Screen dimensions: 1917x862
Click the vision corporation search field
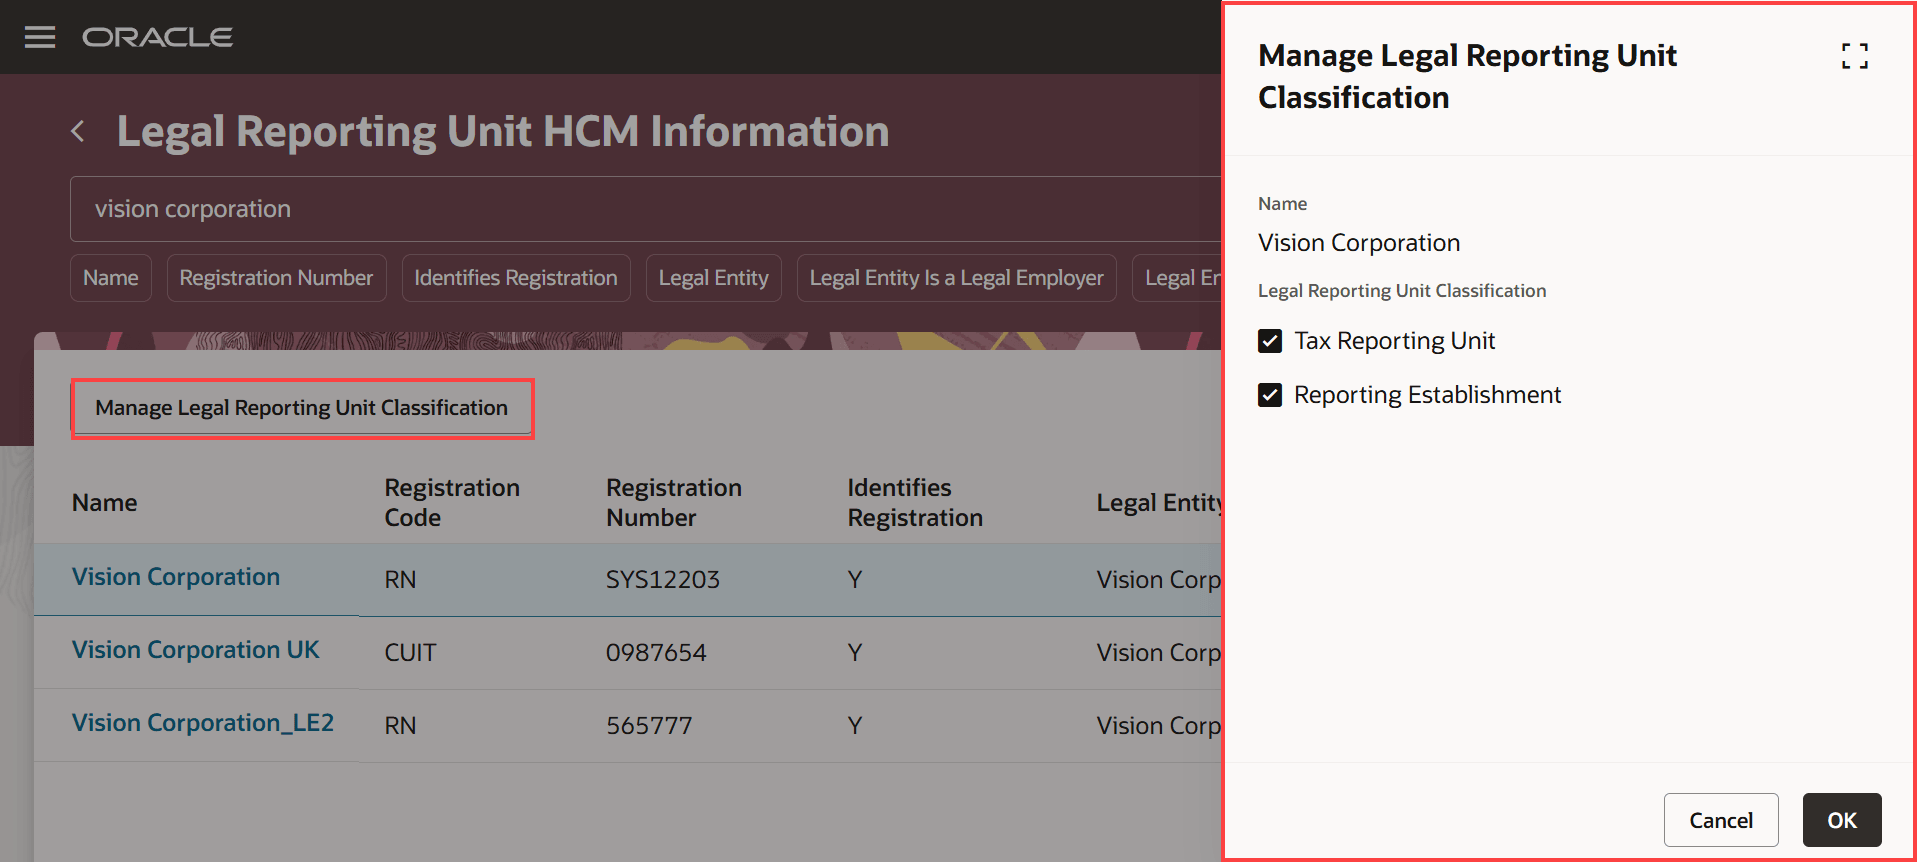coord(640,209)
